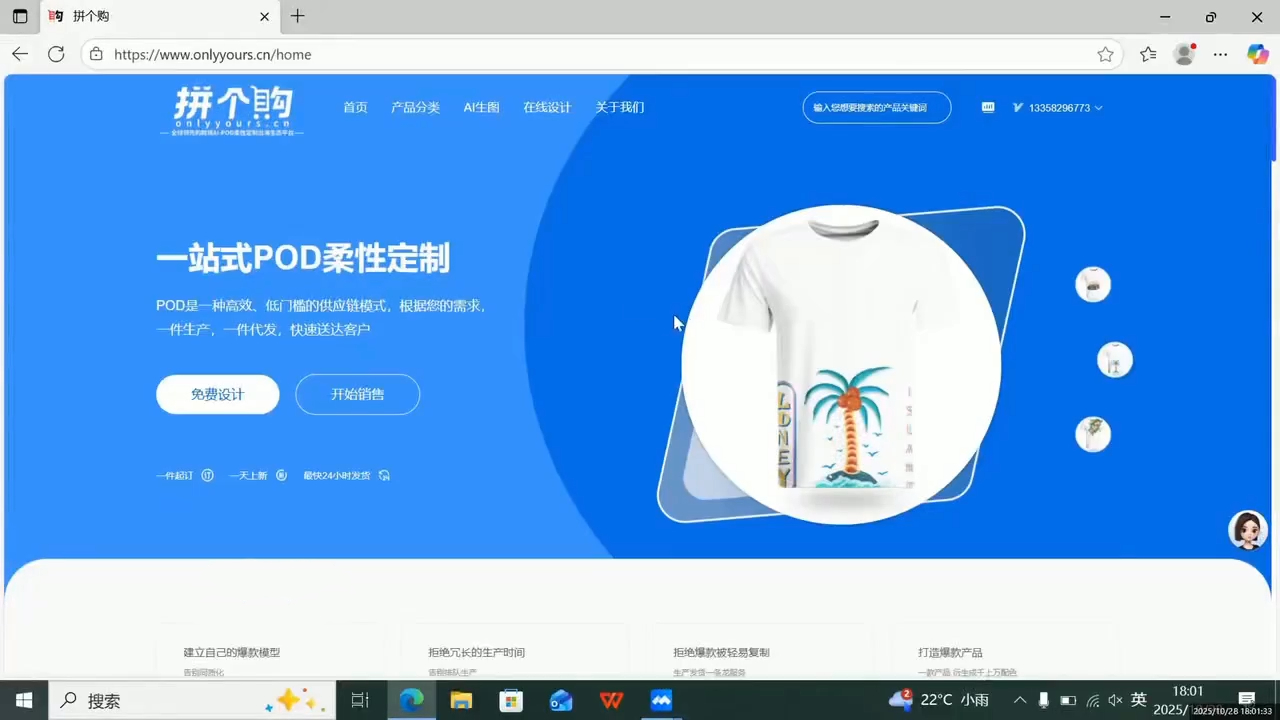Click the palm tree T-shirt image
Screen dimensions: 1280x720
click(x=841, y=364)
